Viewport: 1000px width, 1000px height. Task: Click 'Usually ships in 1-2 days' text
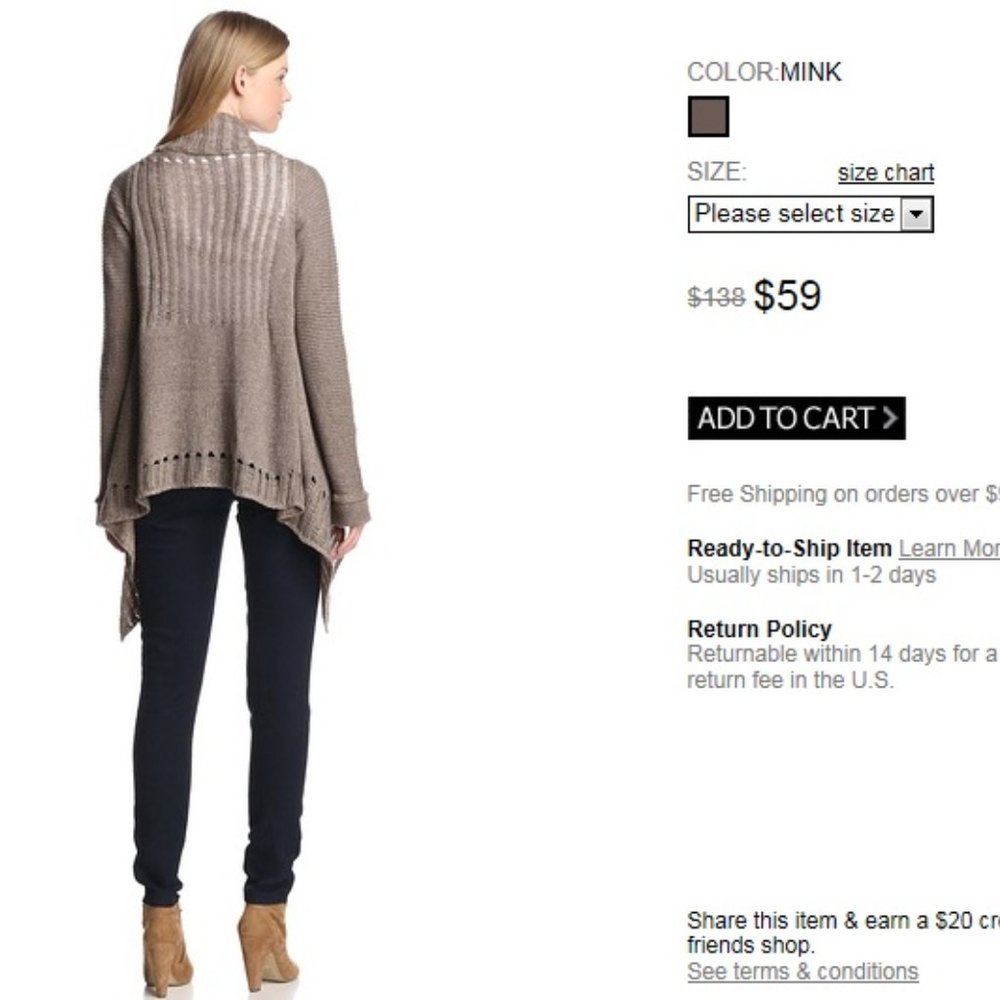(811, 575)
